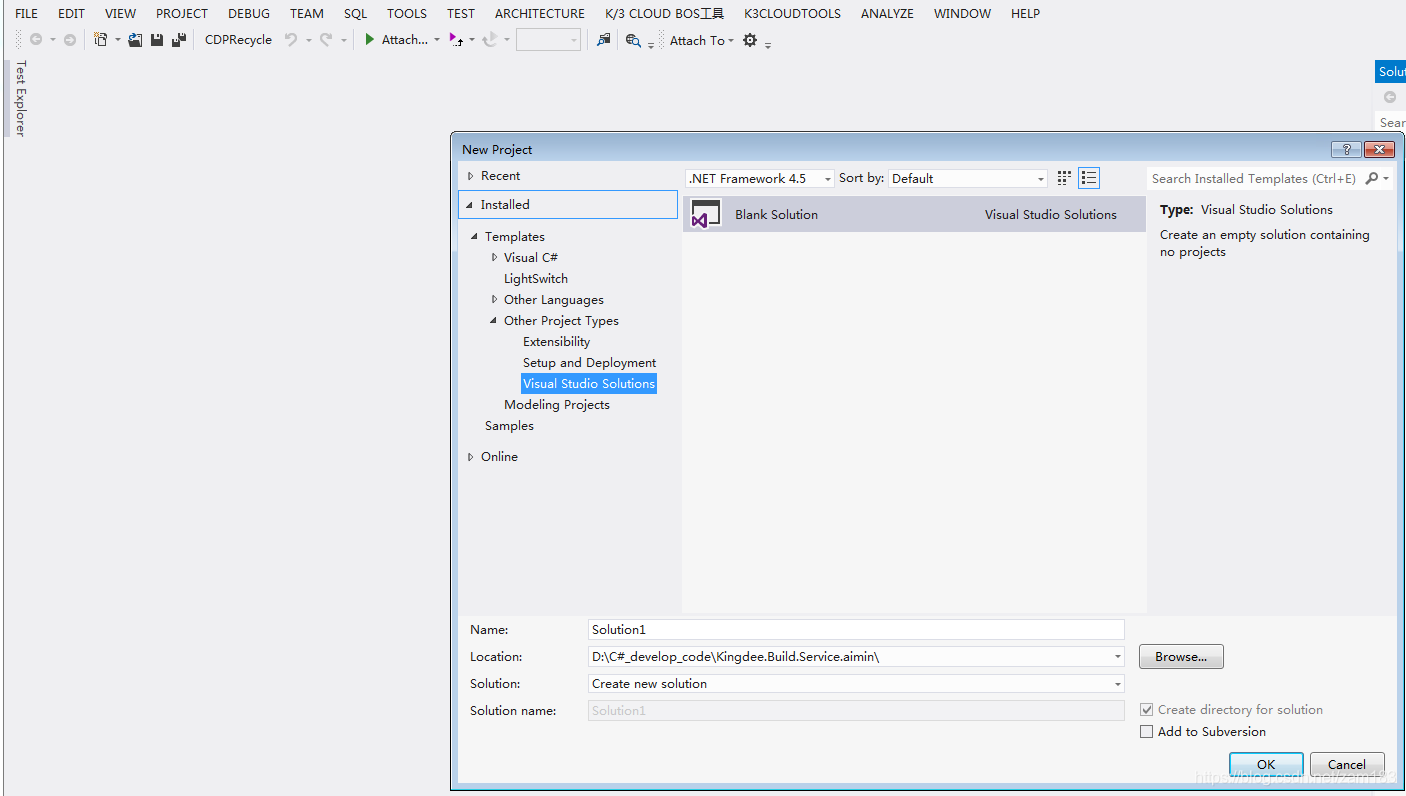Select the Extensibility tree item
The height and width of the screenshot is (796, 1406).
pyautogui.click(x=556, y=342)
